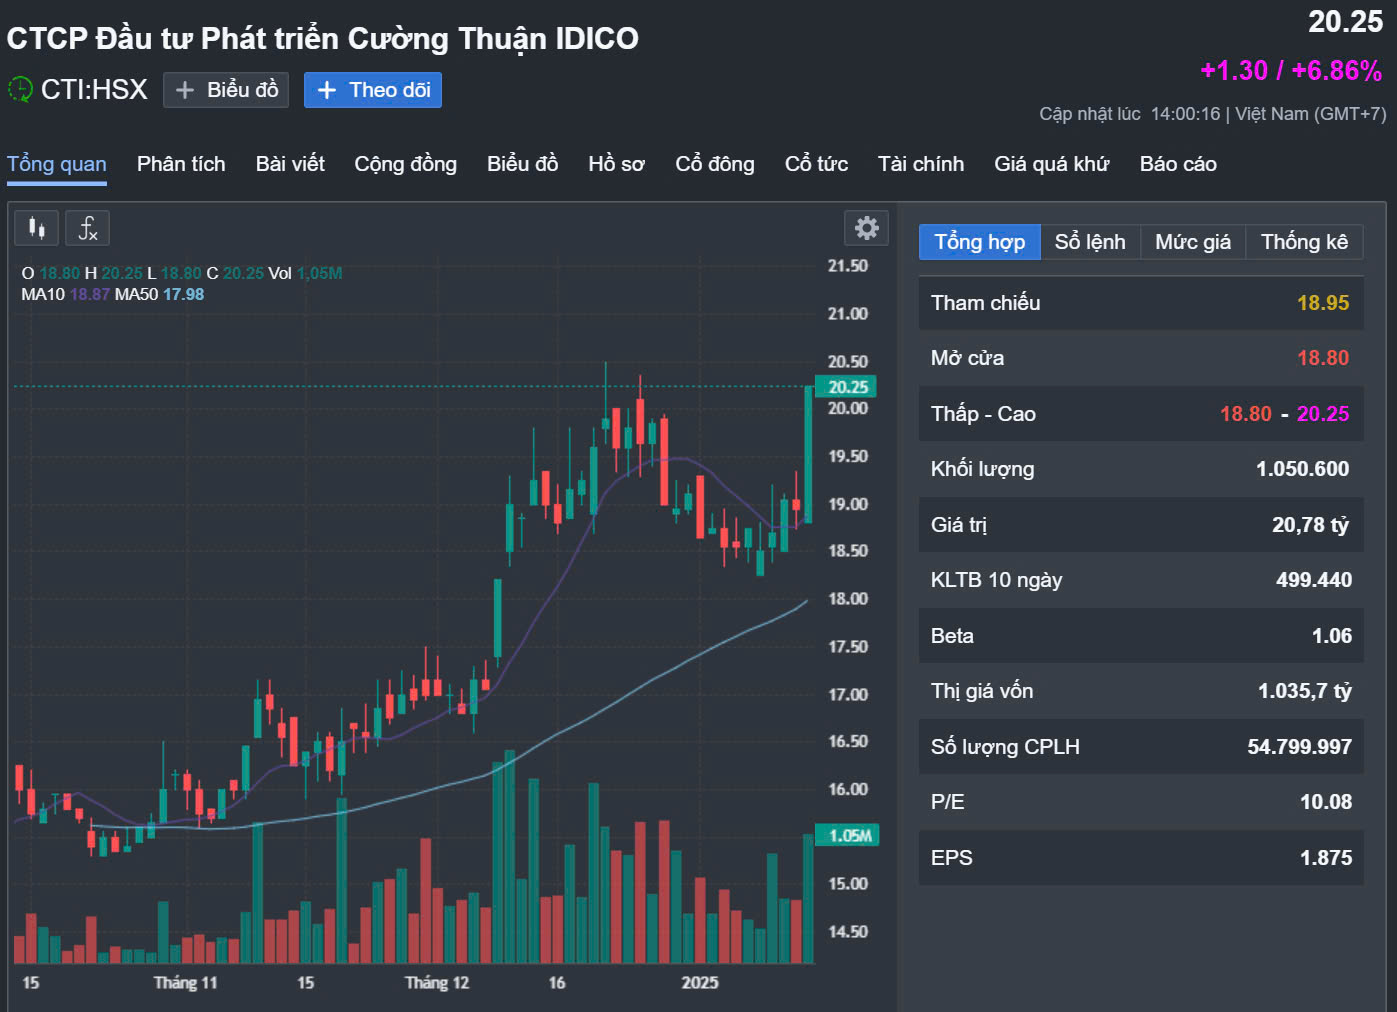Screen dimensions: 1397x1012
Task: Click the Tháng 12 label on time axis
Action: point(436,983)
